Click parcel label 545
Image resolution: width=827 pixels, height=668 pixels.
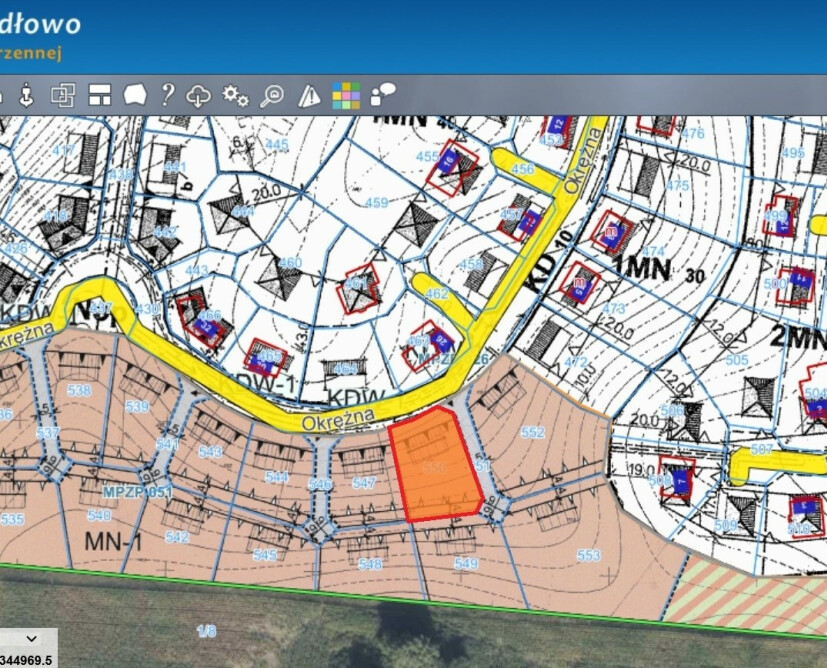pyautogui.click(x=265, y=555)
